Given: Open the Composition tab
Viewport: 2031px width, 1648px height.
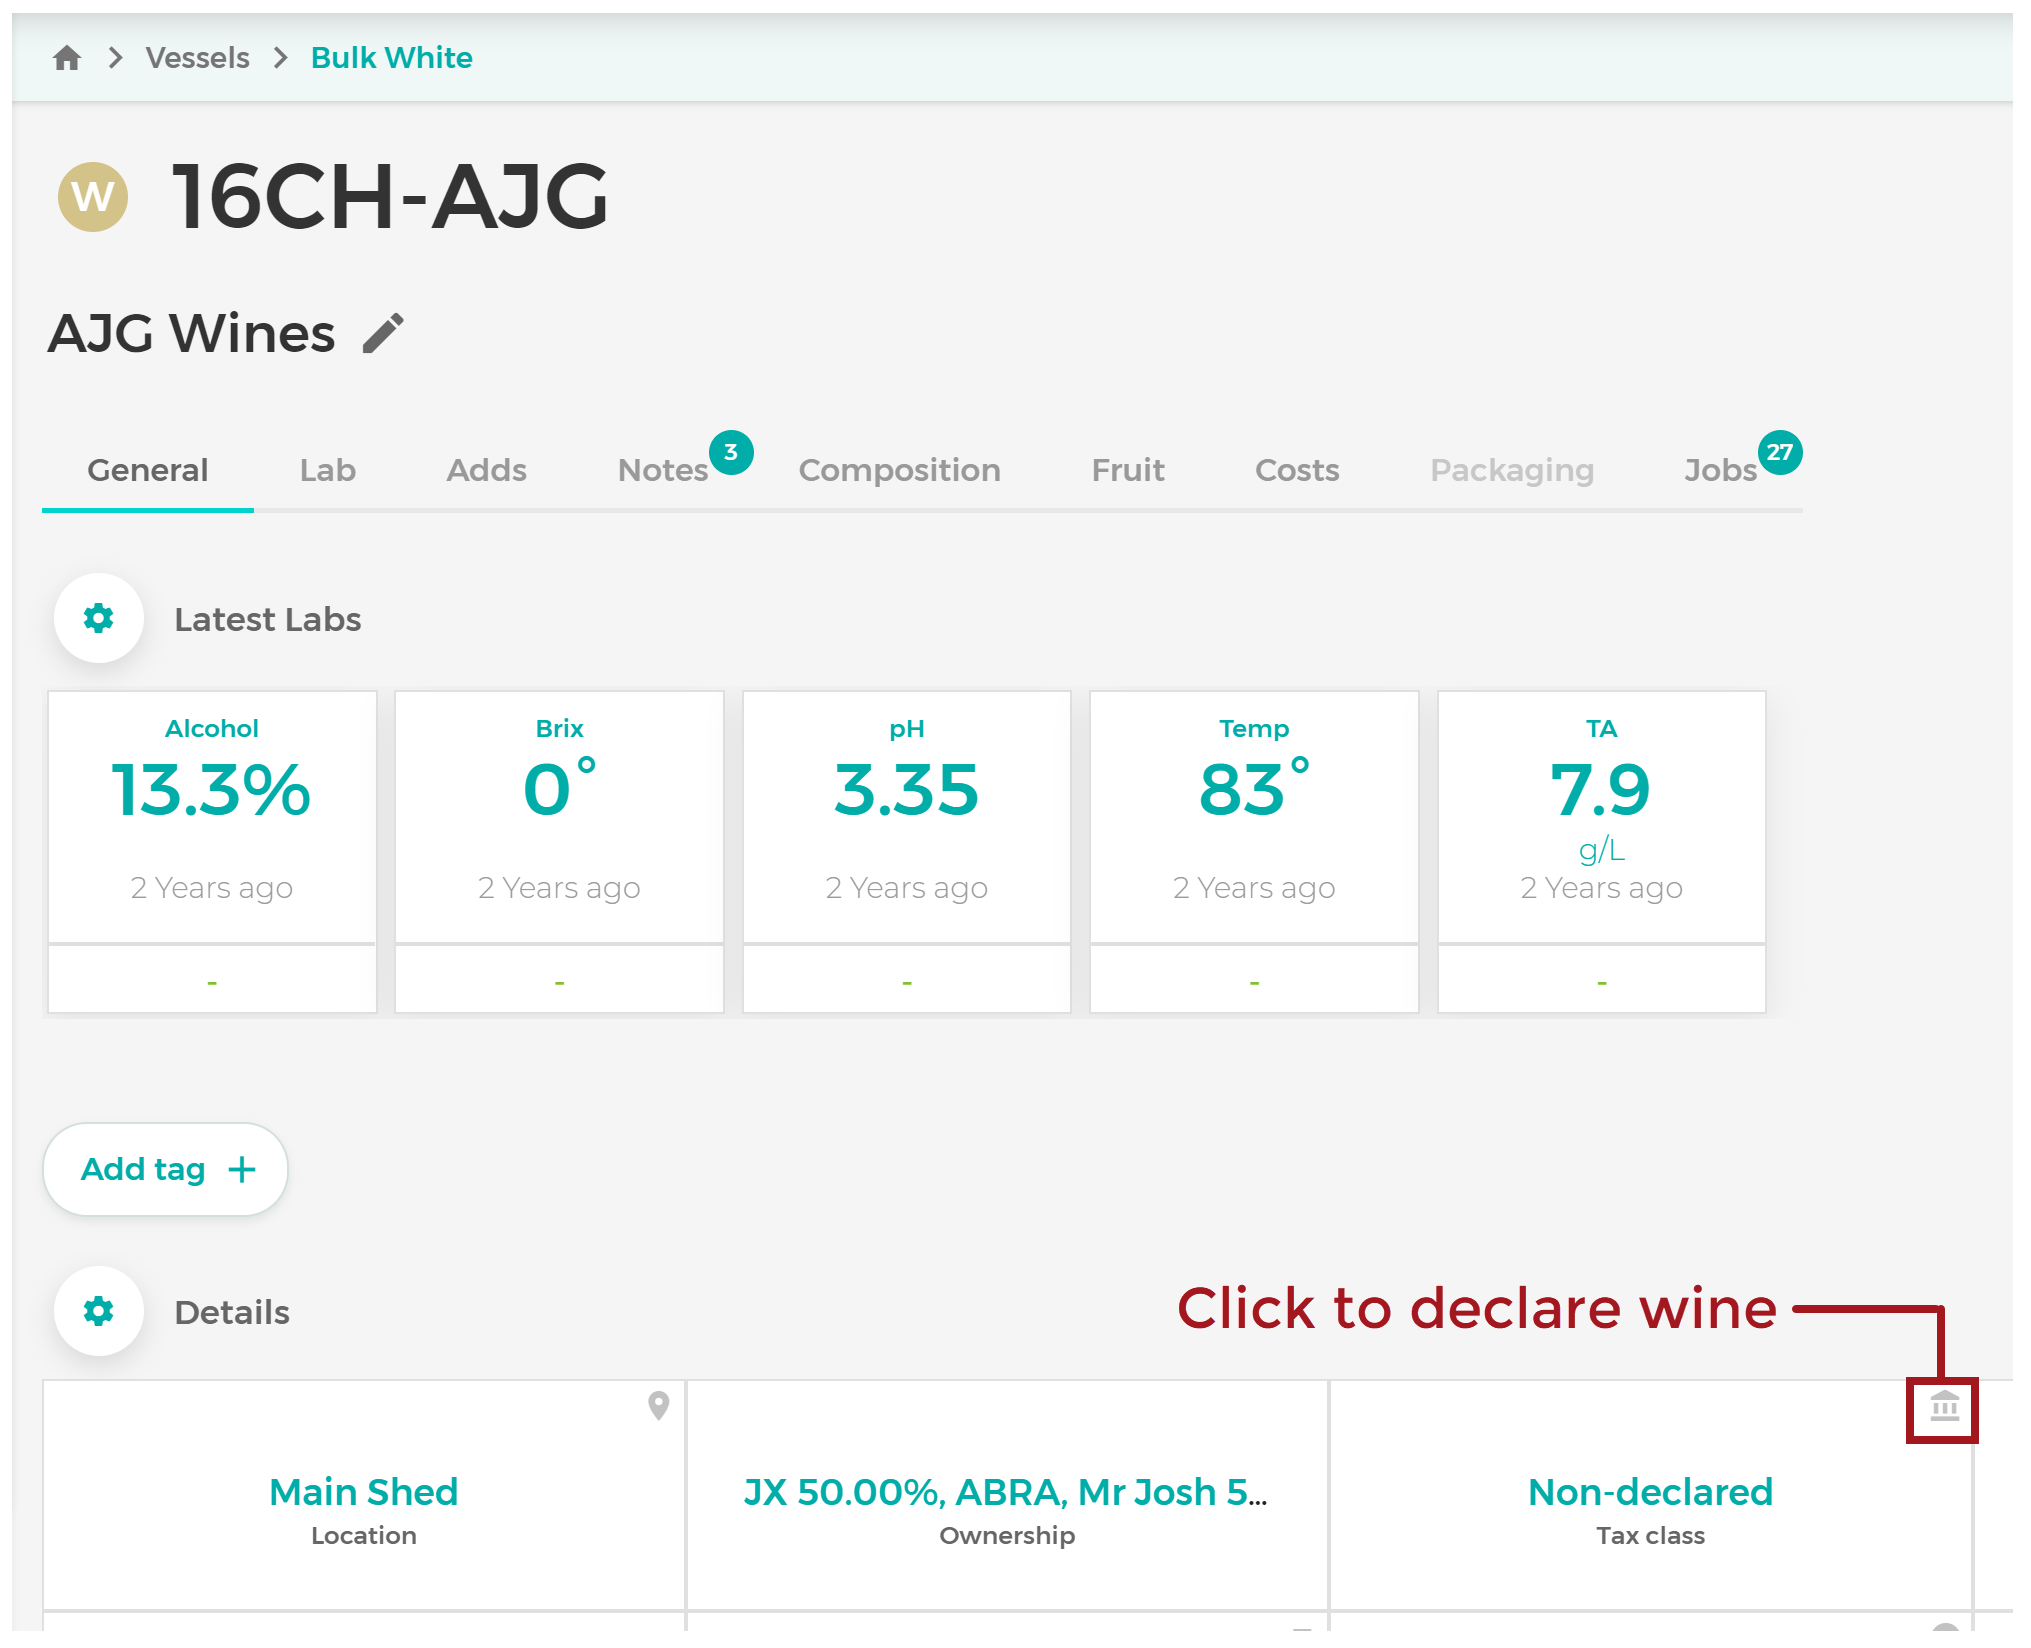Looking at the screenshot, I should point(899,470).
